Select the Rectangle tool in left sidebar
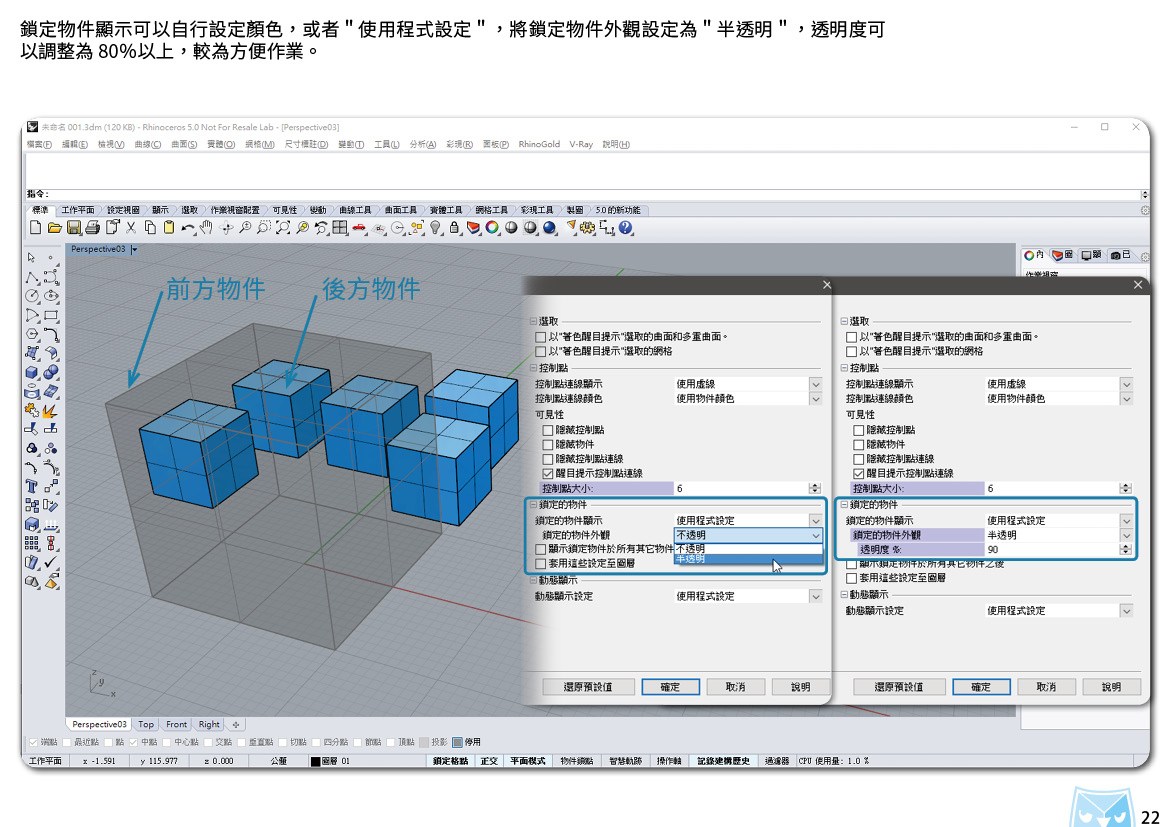Image resolution: width=1170 pixels, height=827 pixels. coord(51,316)
